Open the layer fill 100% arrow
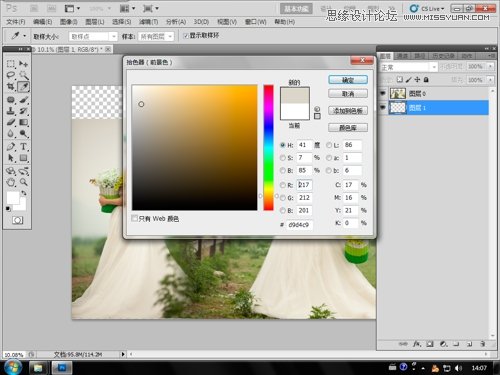 490,80
